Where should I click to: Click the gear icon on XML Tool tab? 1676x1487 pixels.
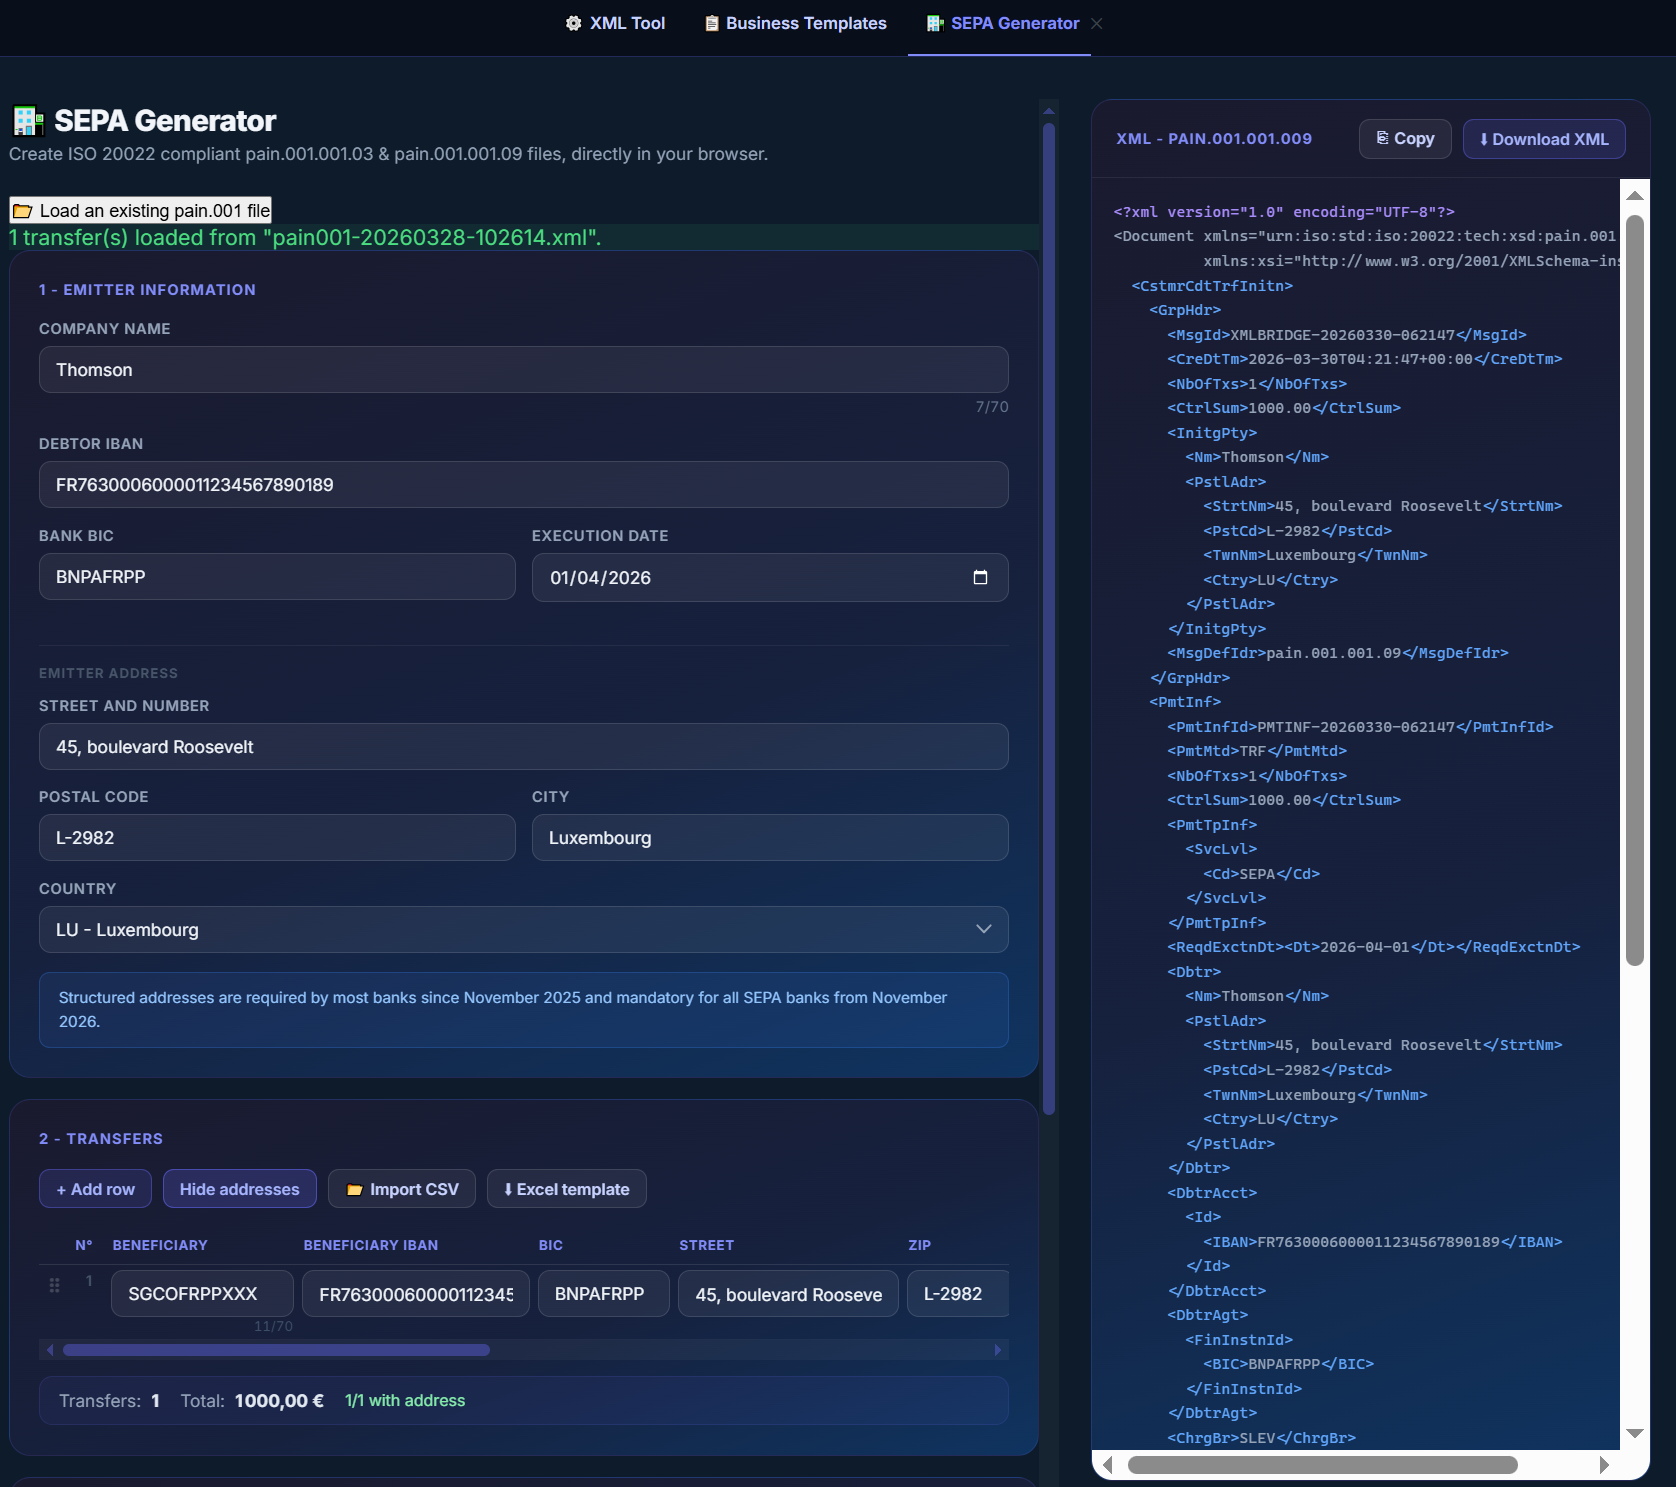click(x=573, y=23)
